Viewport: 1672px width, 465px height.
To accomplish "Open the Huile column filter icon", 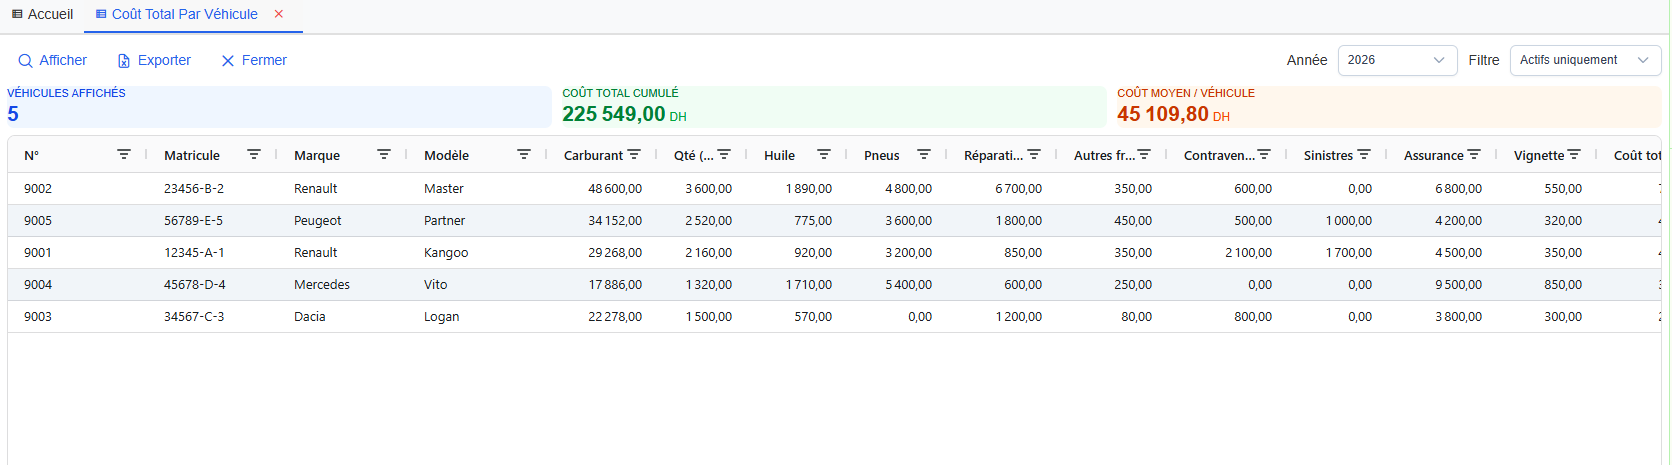I will coord(824,155).
